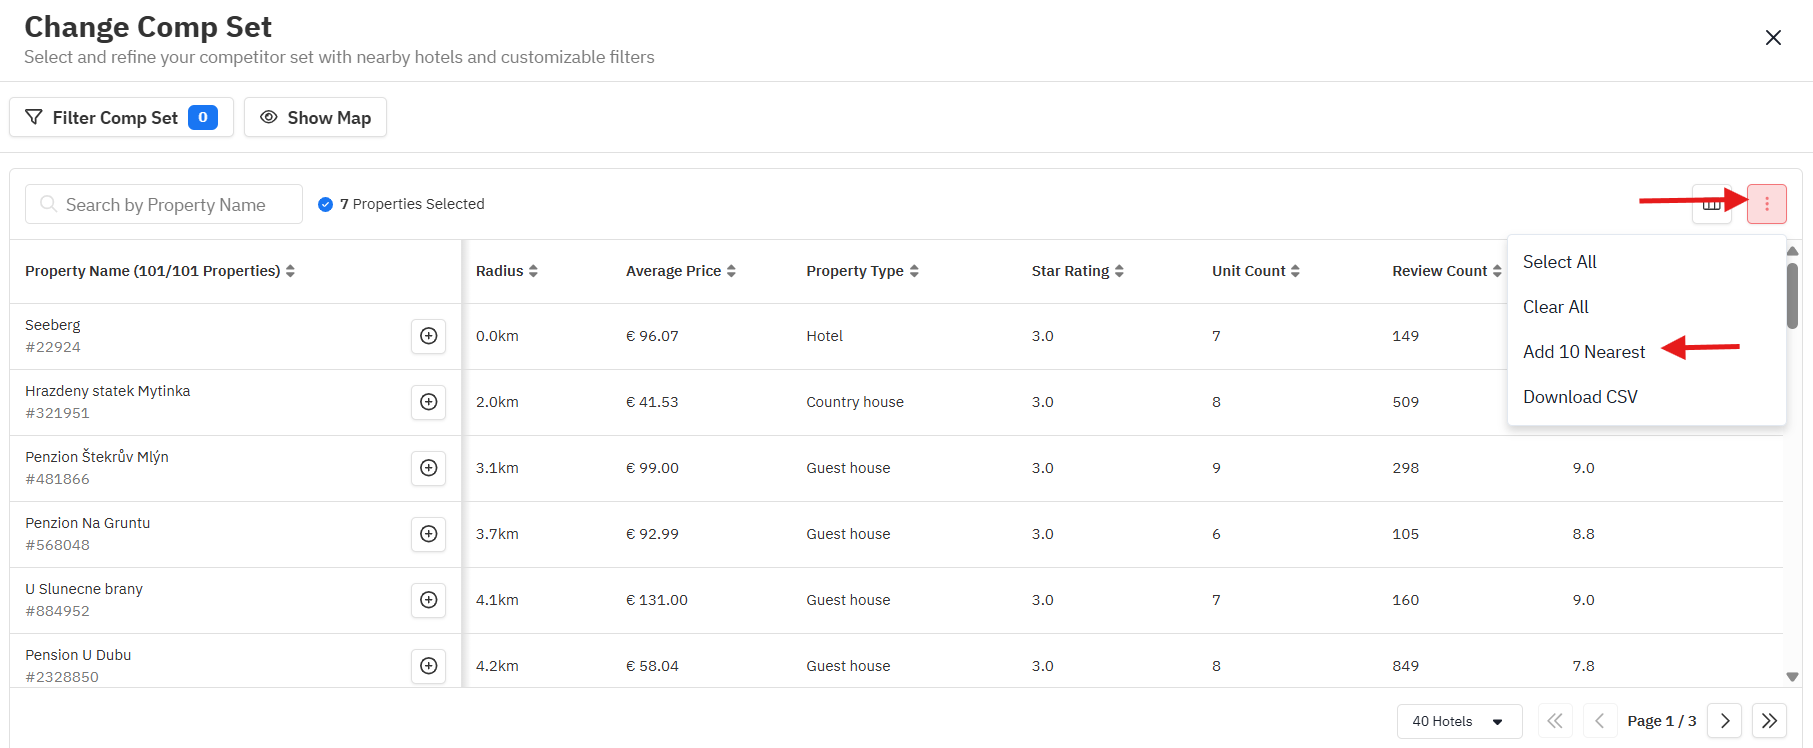
Task: Click Clear All in the menu
Action: pyautogui.click(x=1555, y=307)
